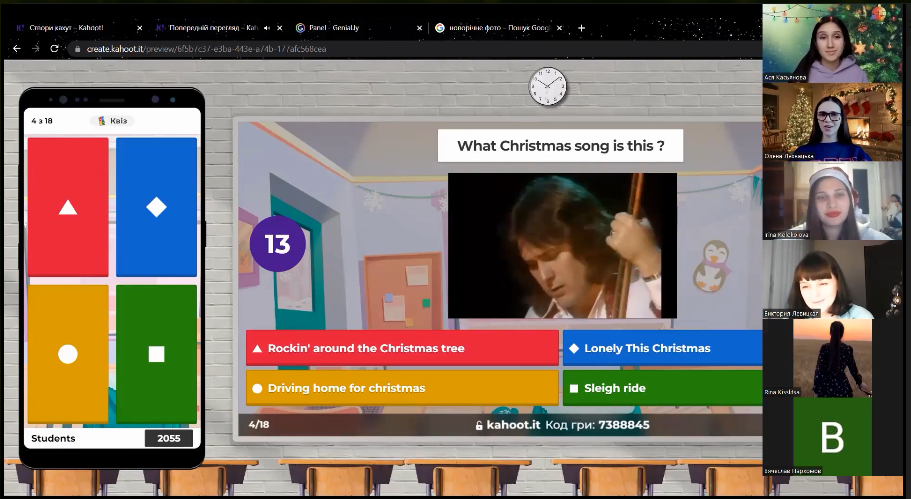Click the browser back arrow
This screenshot has width=911, height=499.
17,49
